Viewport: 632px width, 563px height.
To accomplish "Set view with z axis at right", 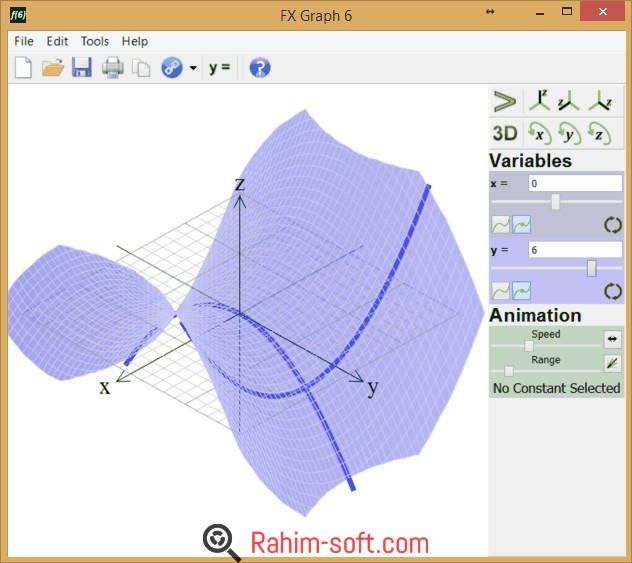I will (x=600, y=100).
